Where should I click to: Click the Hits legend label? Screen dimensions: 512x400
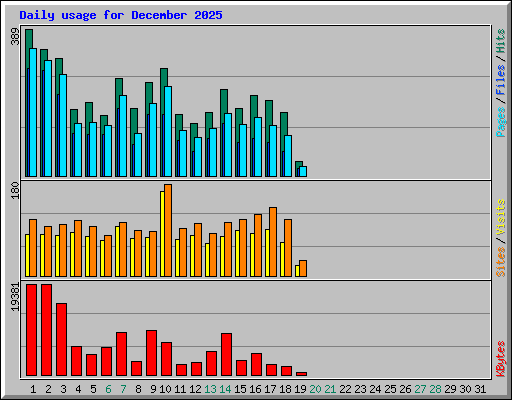501,41
